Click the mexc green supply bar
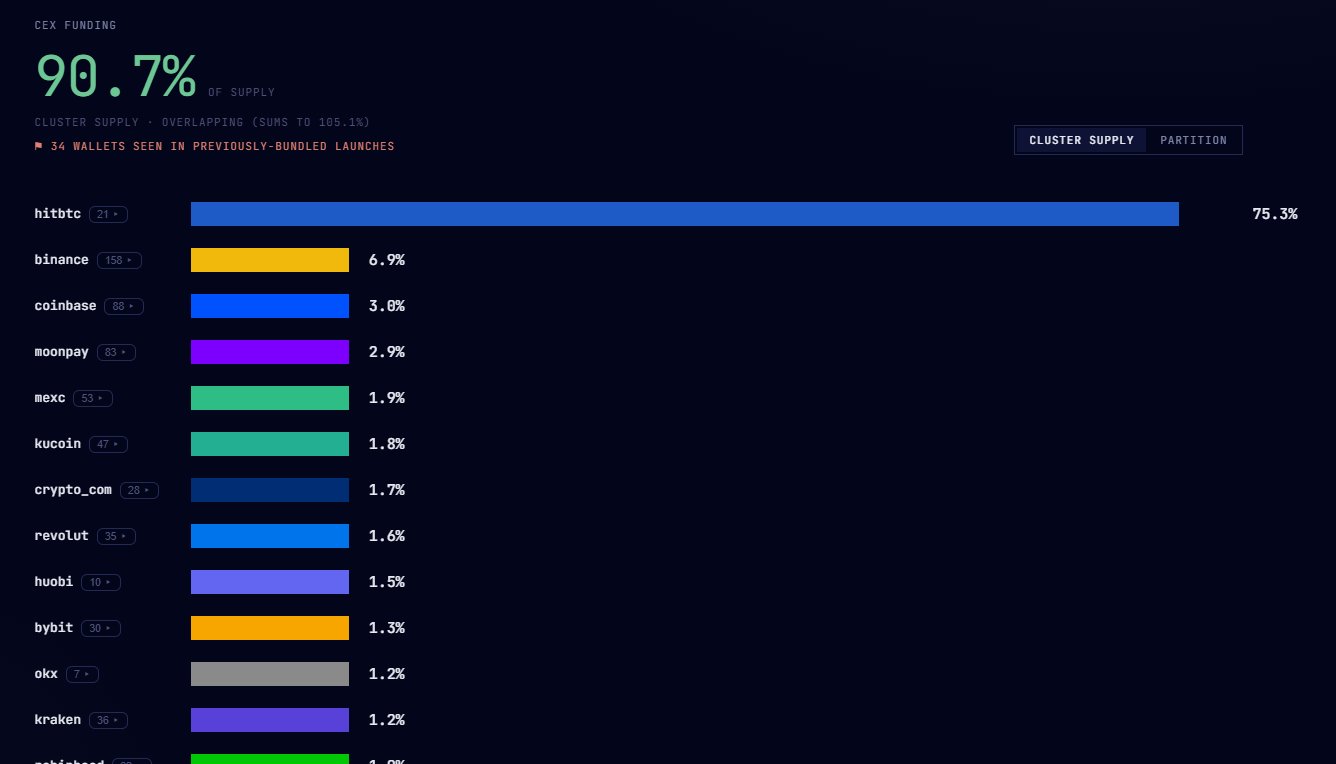This screenshot has width=1336, height=764. [270, 398]
